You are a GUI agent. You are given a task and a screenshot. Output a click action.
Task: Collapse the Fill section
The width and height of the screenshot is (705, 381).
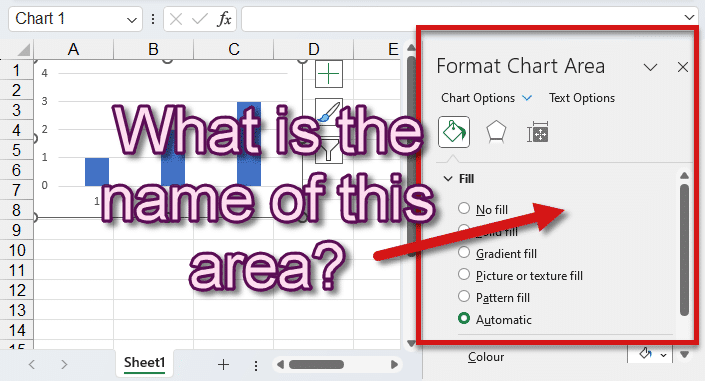[448, 179]
